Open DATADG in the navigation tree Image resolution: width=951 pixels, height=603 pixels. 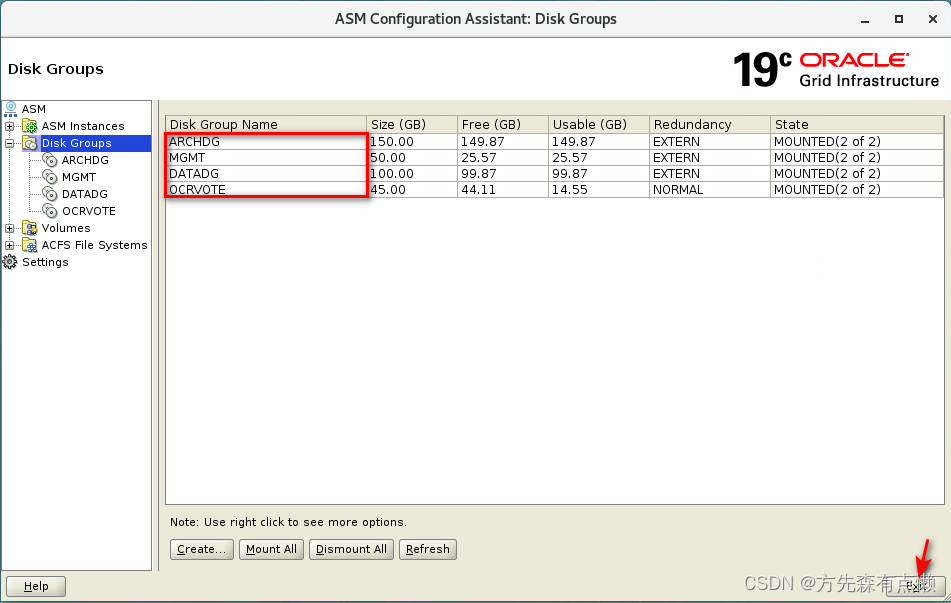click(85, 194)
